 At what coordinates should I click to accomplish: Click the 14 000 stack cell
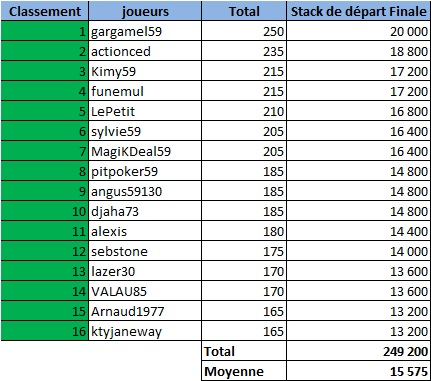[358, 251]
